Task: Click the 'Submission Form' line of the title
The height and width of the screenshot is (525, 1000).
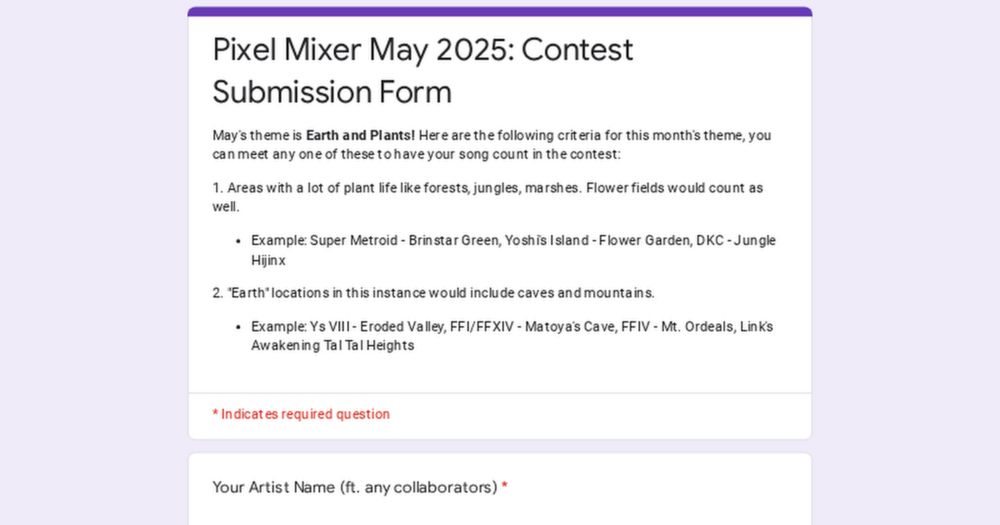Action: [x=332, y=92]
